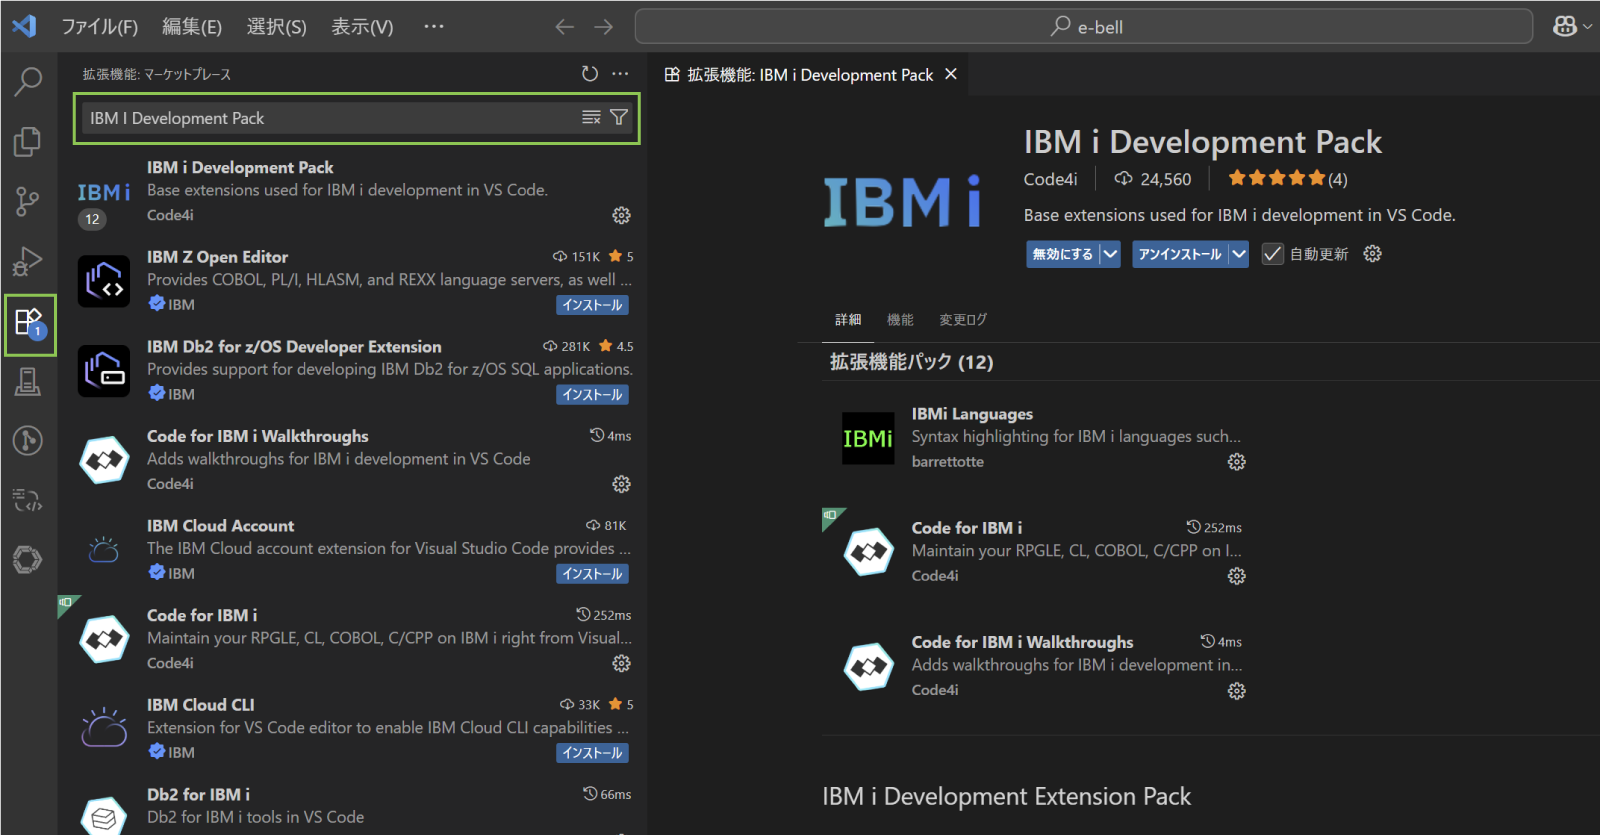Image resolution: width=1600 pixels, height=835 pixels.
Task: Install IBM Z Open Editor
Action: pyautogui.click(x=592, y=305)
